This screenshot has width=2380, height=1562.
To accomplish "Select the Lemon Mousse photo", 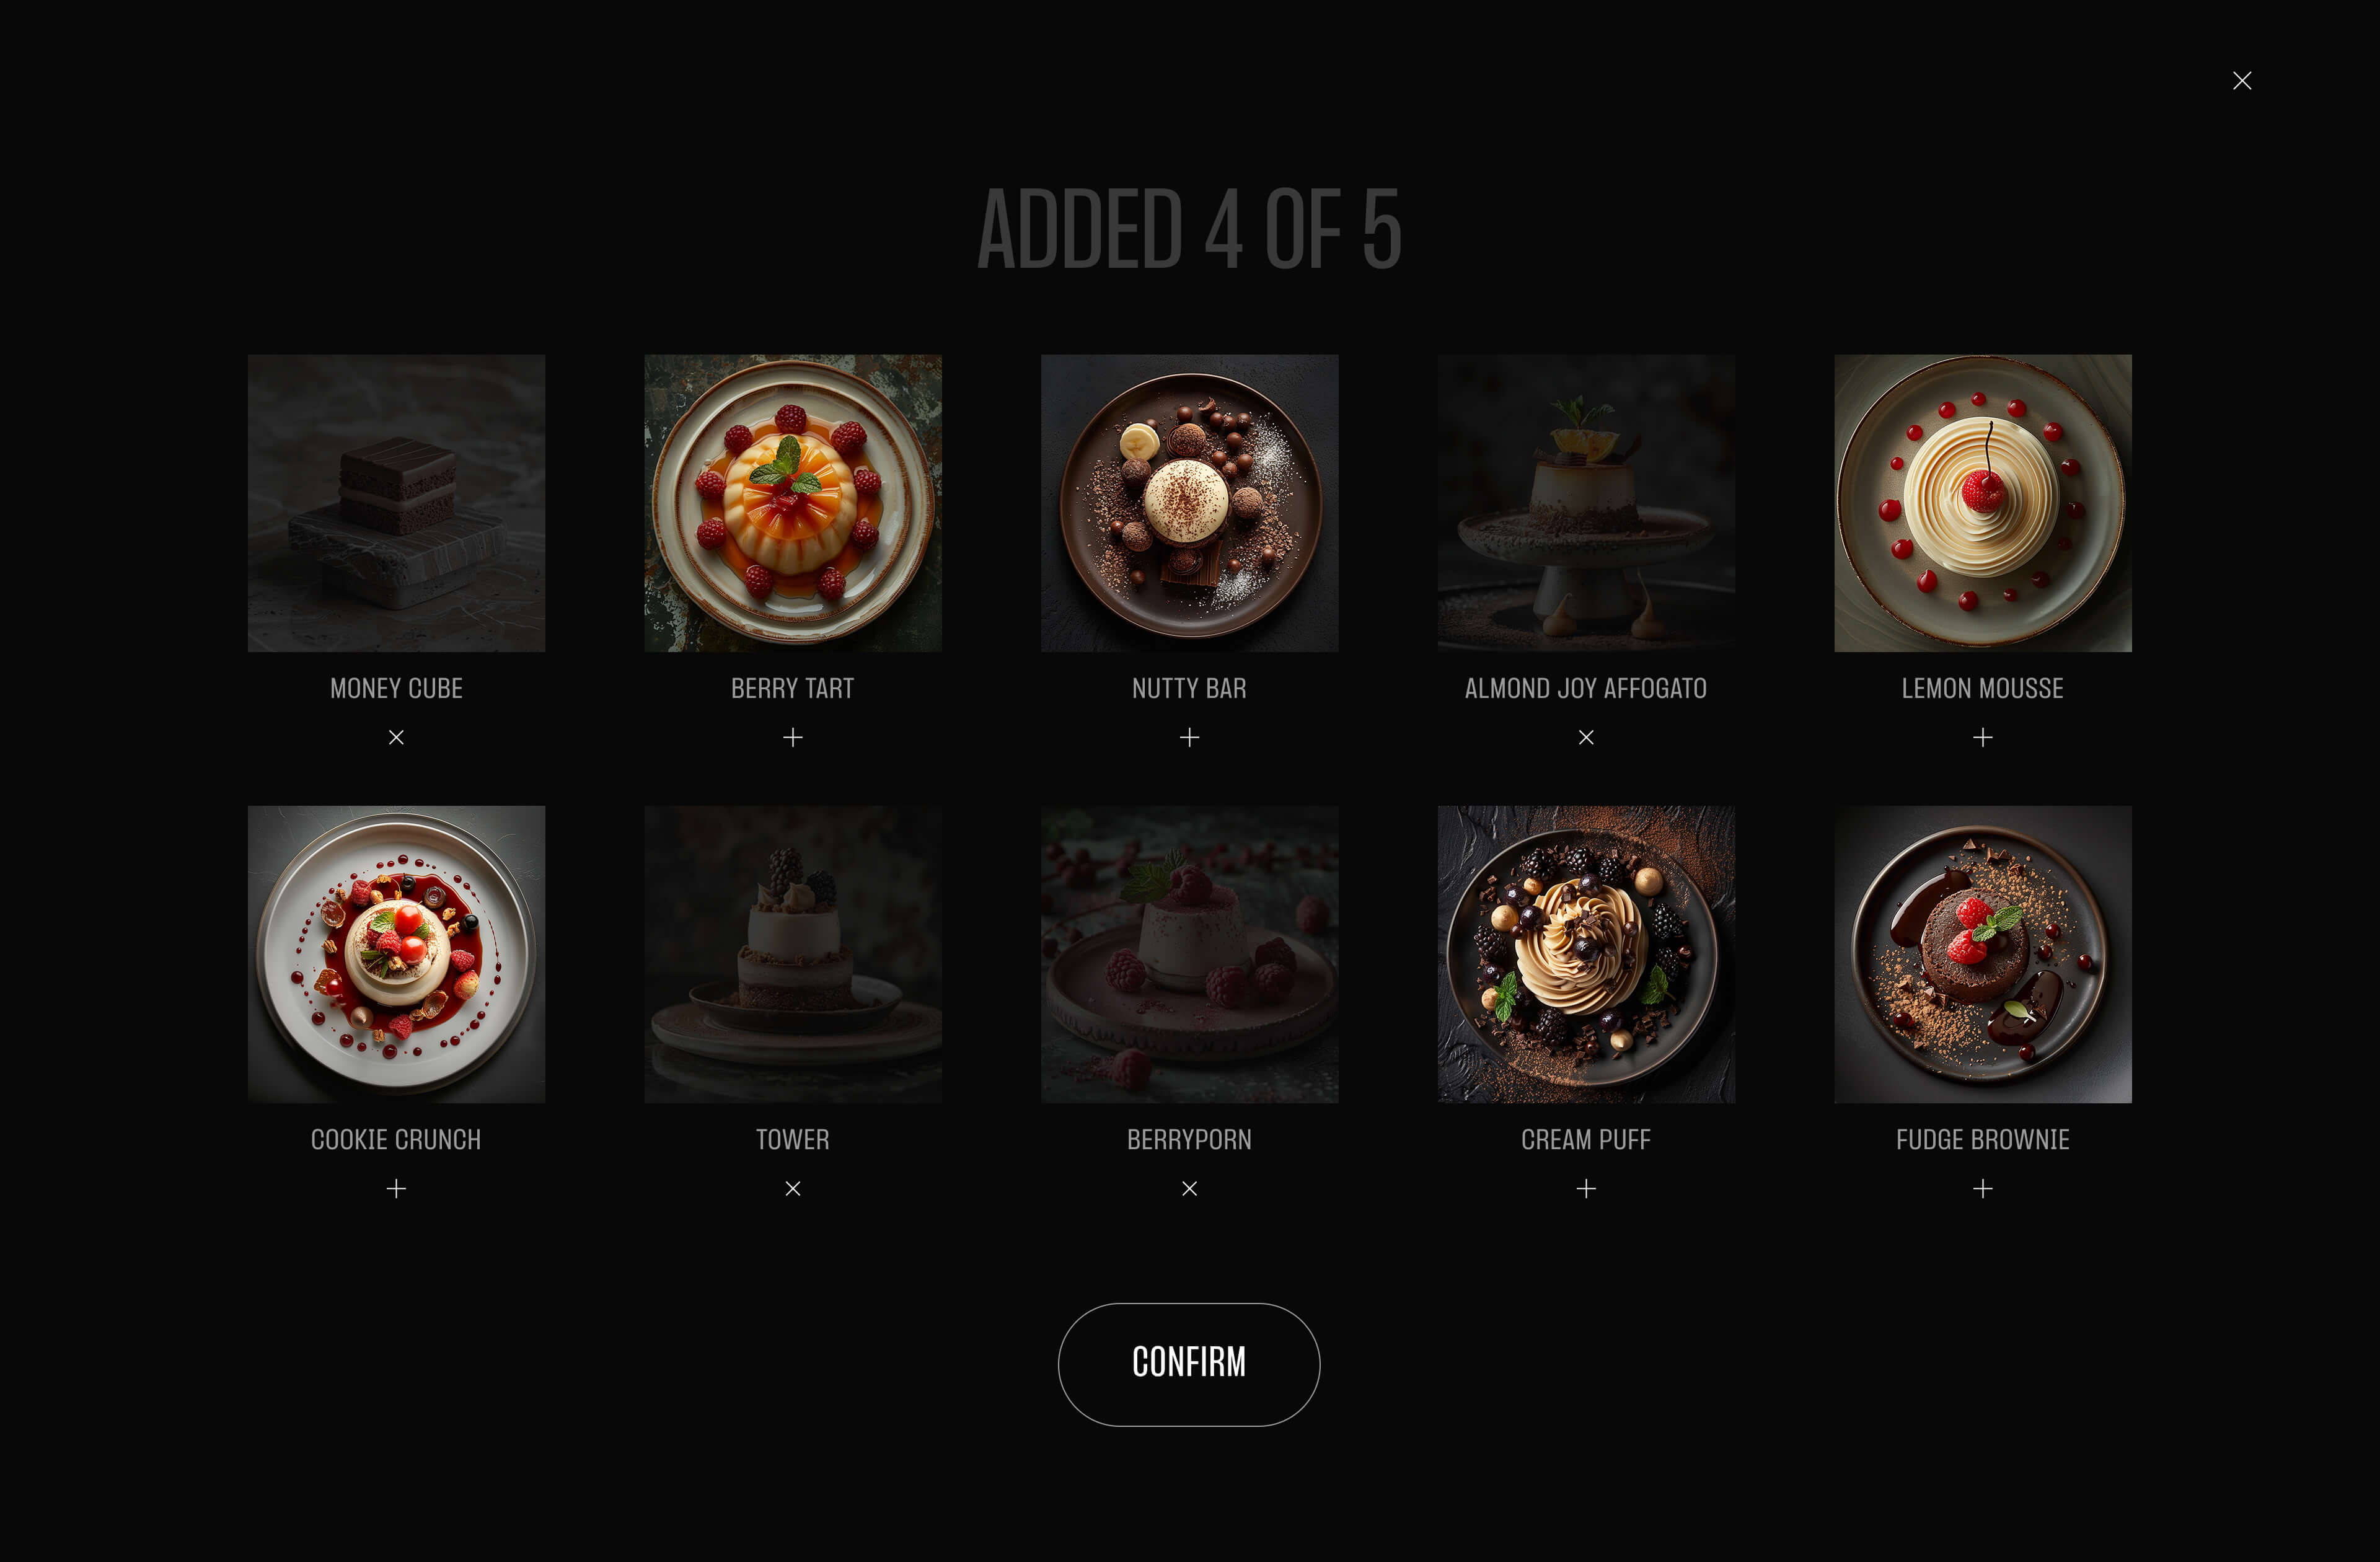I will coord(1983,503).
